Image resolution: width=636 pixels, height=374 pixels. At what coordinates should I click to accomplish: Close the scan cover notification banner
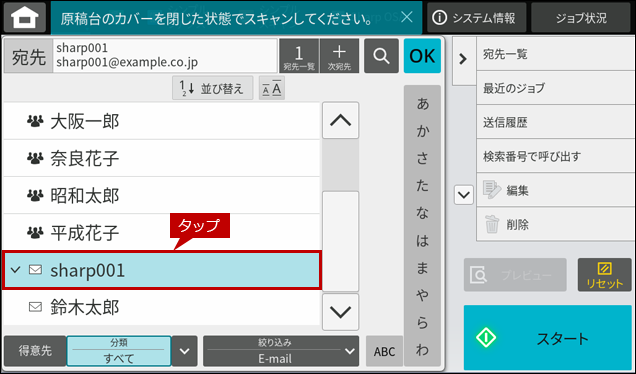click(406, 17)
